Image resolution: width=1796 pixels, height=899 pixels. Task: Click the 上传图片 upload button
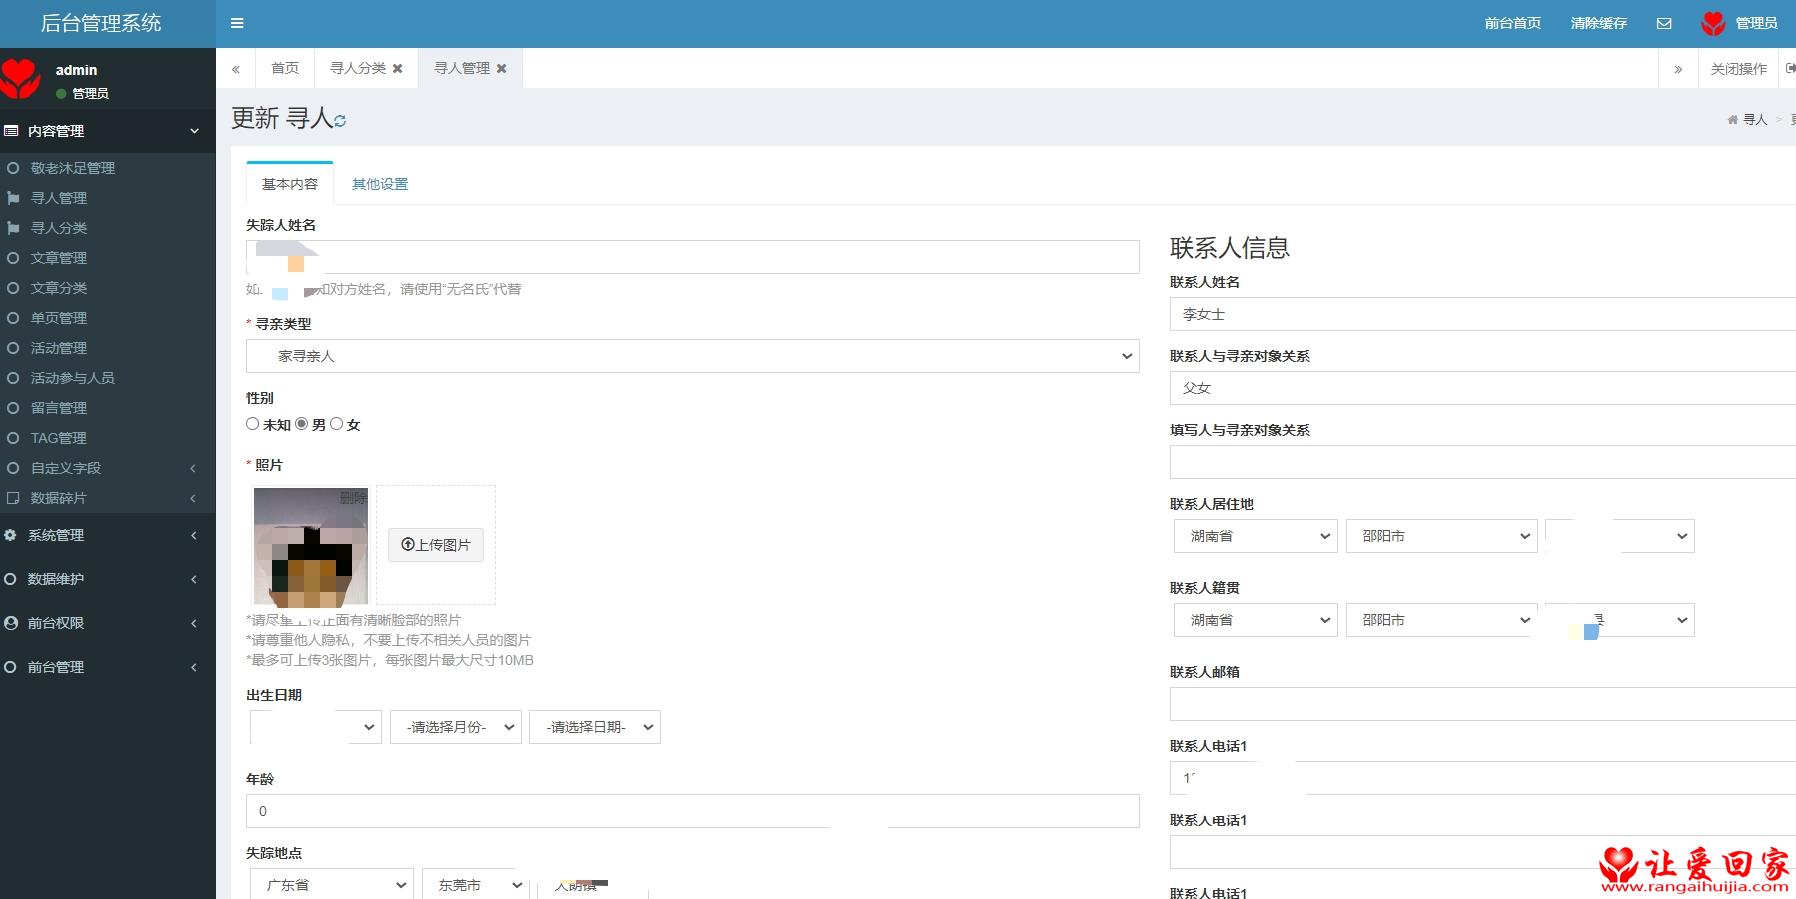pos(436,545)
